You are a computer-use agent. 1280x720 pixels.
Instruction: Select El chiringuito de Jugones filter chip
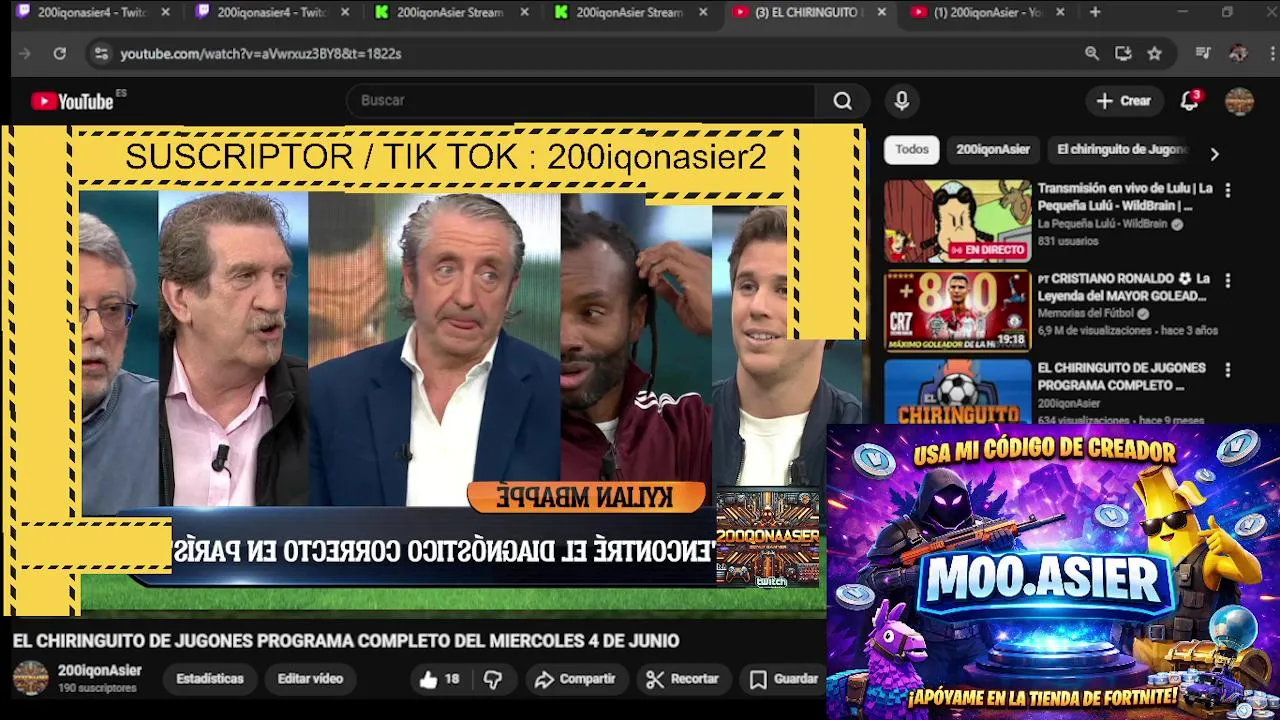pos(1121,149)
